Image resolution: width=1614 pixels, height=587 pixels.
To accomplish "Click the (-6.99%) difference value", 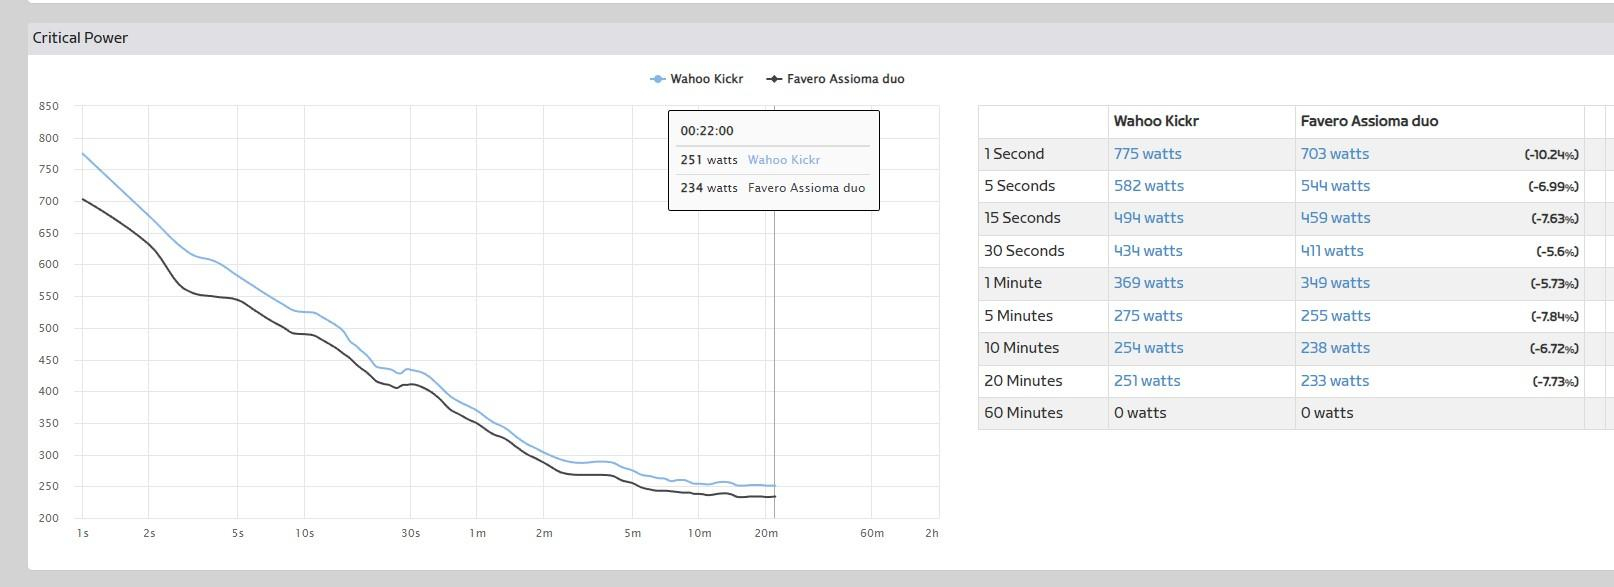I will 1553,187.
